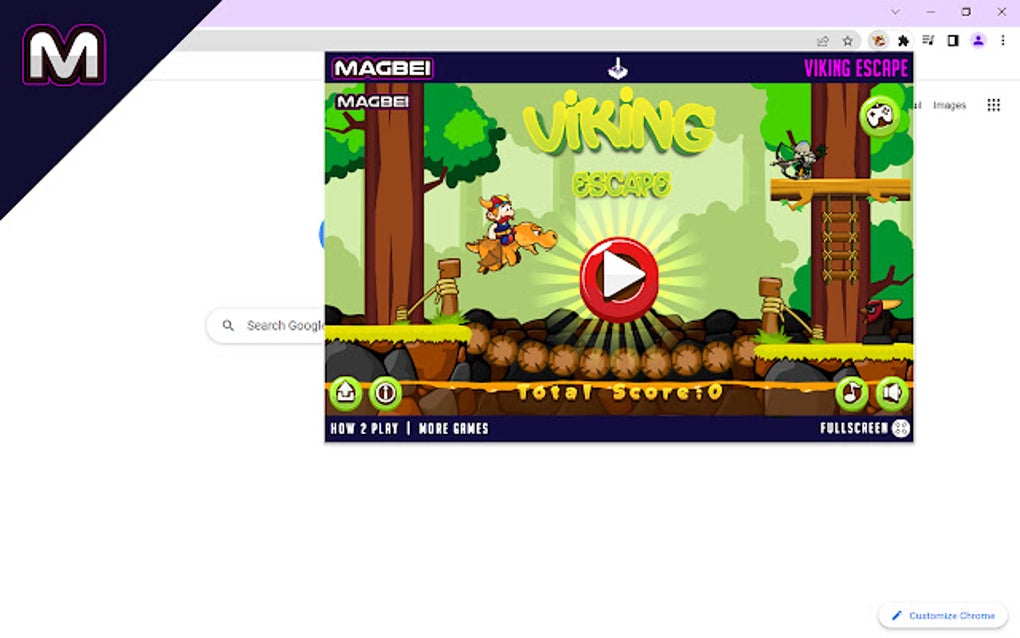Screen dimensions: 1020x638
Task: Open the green info button in the game
Action: [385, 393]
